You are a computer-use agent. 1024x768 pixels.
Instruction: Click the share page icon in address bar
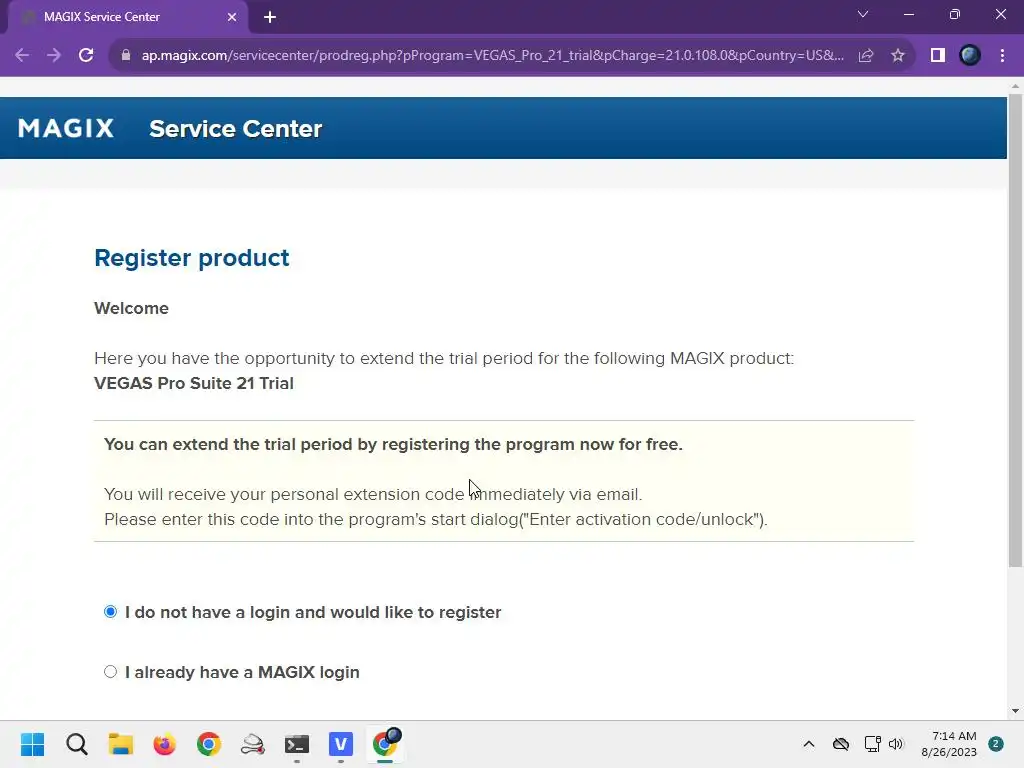(866, 56)
